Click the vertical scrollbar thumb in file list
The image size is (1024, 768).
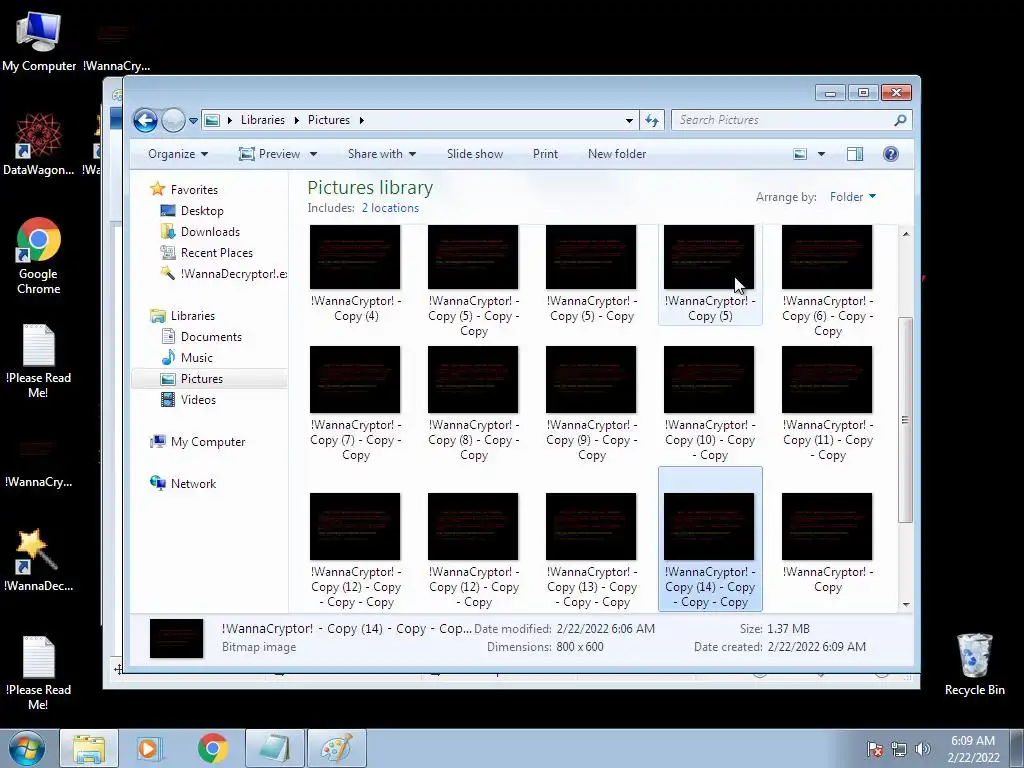(x=905, y=420)
